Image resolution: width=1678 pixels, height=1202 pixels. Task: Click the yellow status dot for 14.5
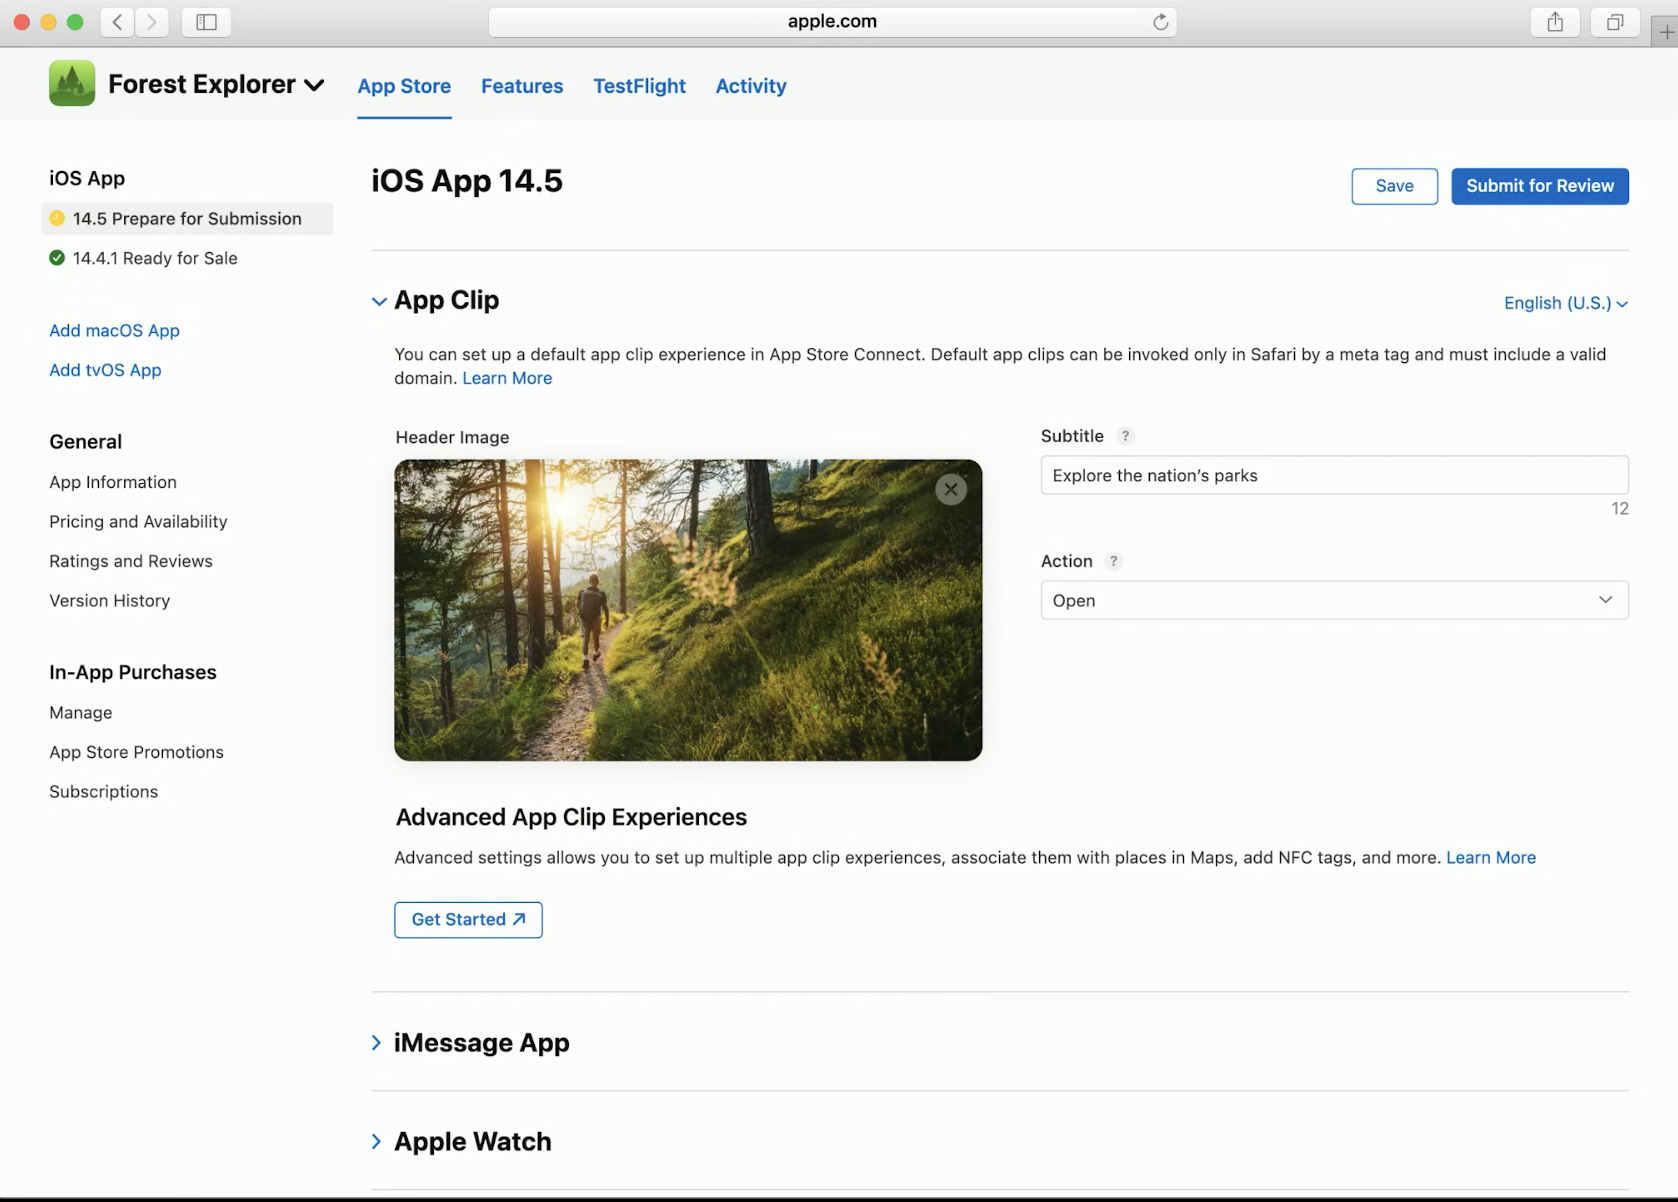[x=57, y=218]
